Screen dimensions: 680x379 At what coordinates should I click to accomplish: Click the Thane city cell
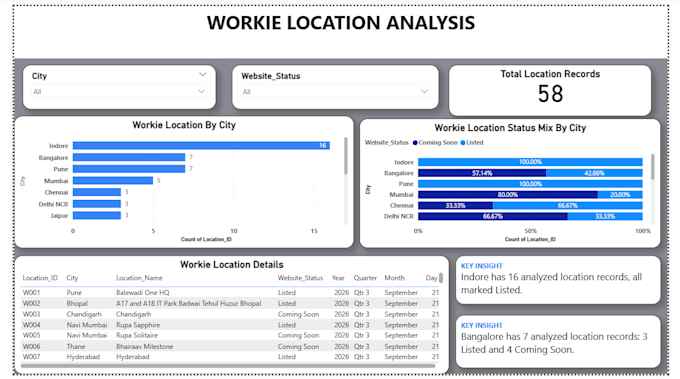coord(76,346)
